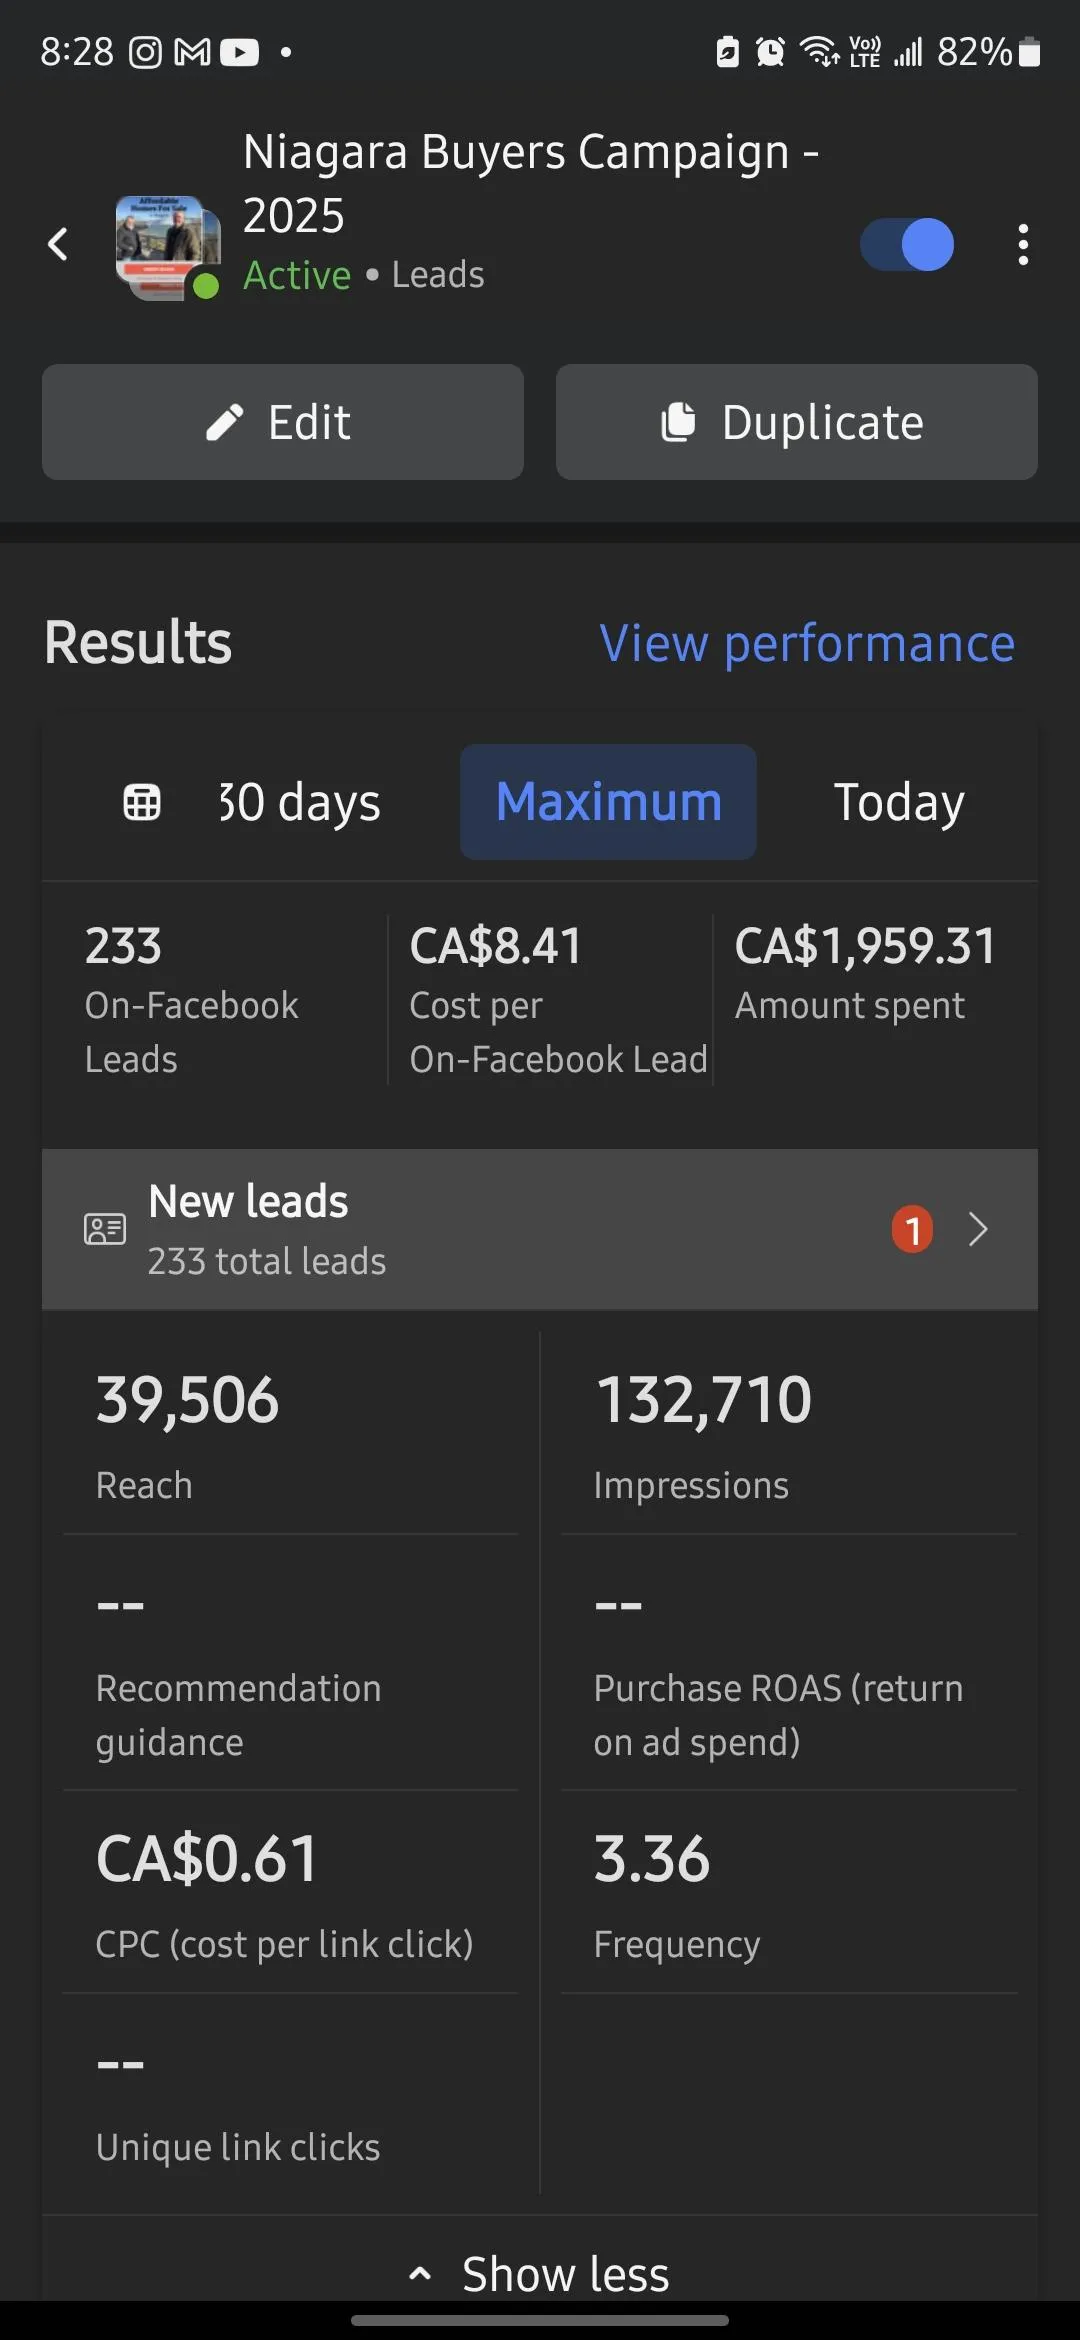Toggle the campaign active switch off
Viewport: 1080px width, 2340px height.
point(907,244)
